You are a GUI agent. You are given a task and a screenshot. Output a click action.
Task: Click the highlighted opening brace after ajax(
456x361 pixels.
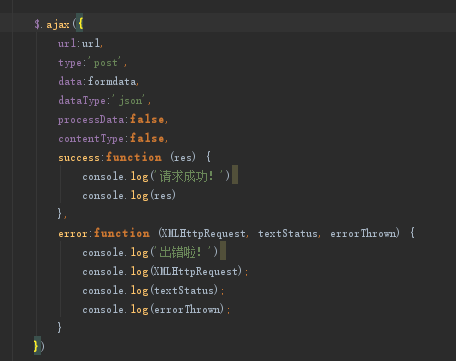(x=80, y=24)
